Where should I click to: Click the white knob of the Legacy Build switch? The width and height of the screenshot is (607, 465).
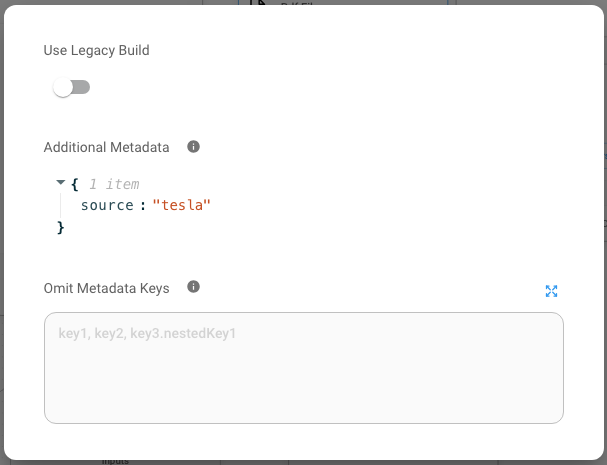(x=63, y=88)
